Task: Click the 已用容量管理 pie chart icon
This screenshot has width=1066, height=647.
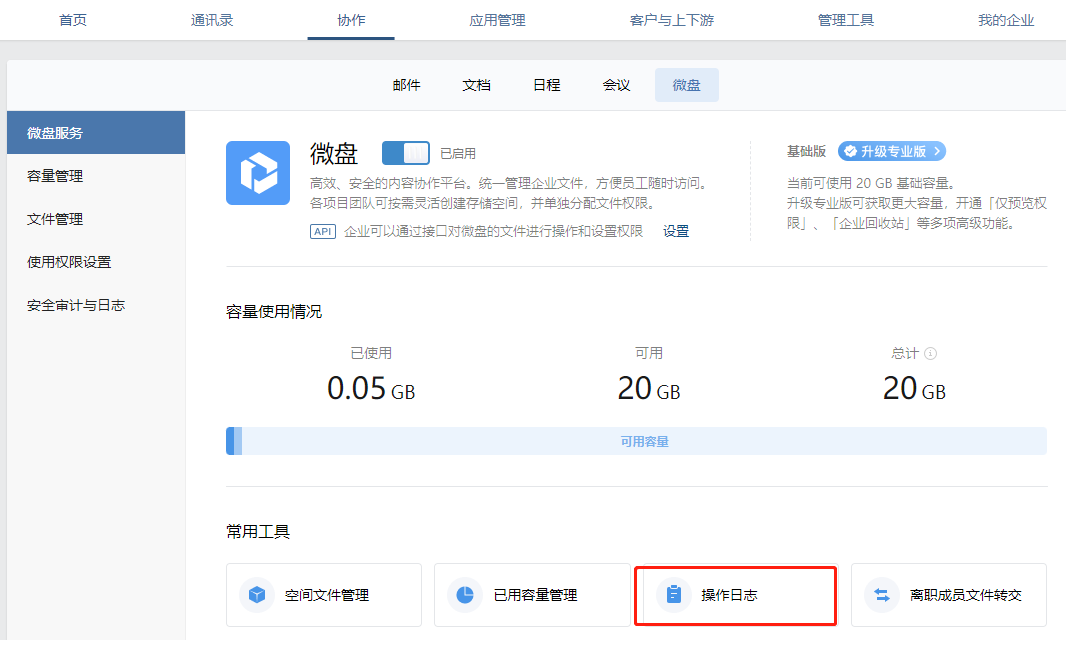Action: pyautogui.click(x=465, y=595)
